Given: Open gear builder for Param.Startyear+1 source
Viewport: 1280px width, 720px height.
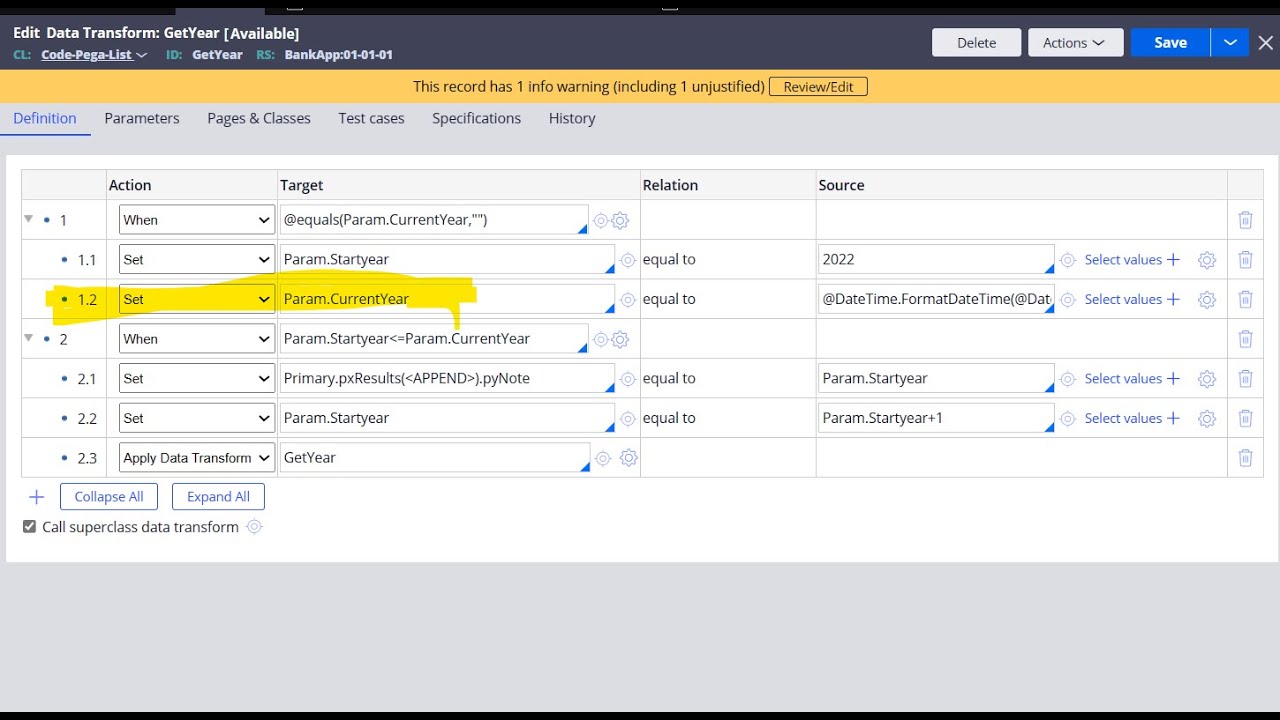Looking at the screenshot, I should point(1207,418).
